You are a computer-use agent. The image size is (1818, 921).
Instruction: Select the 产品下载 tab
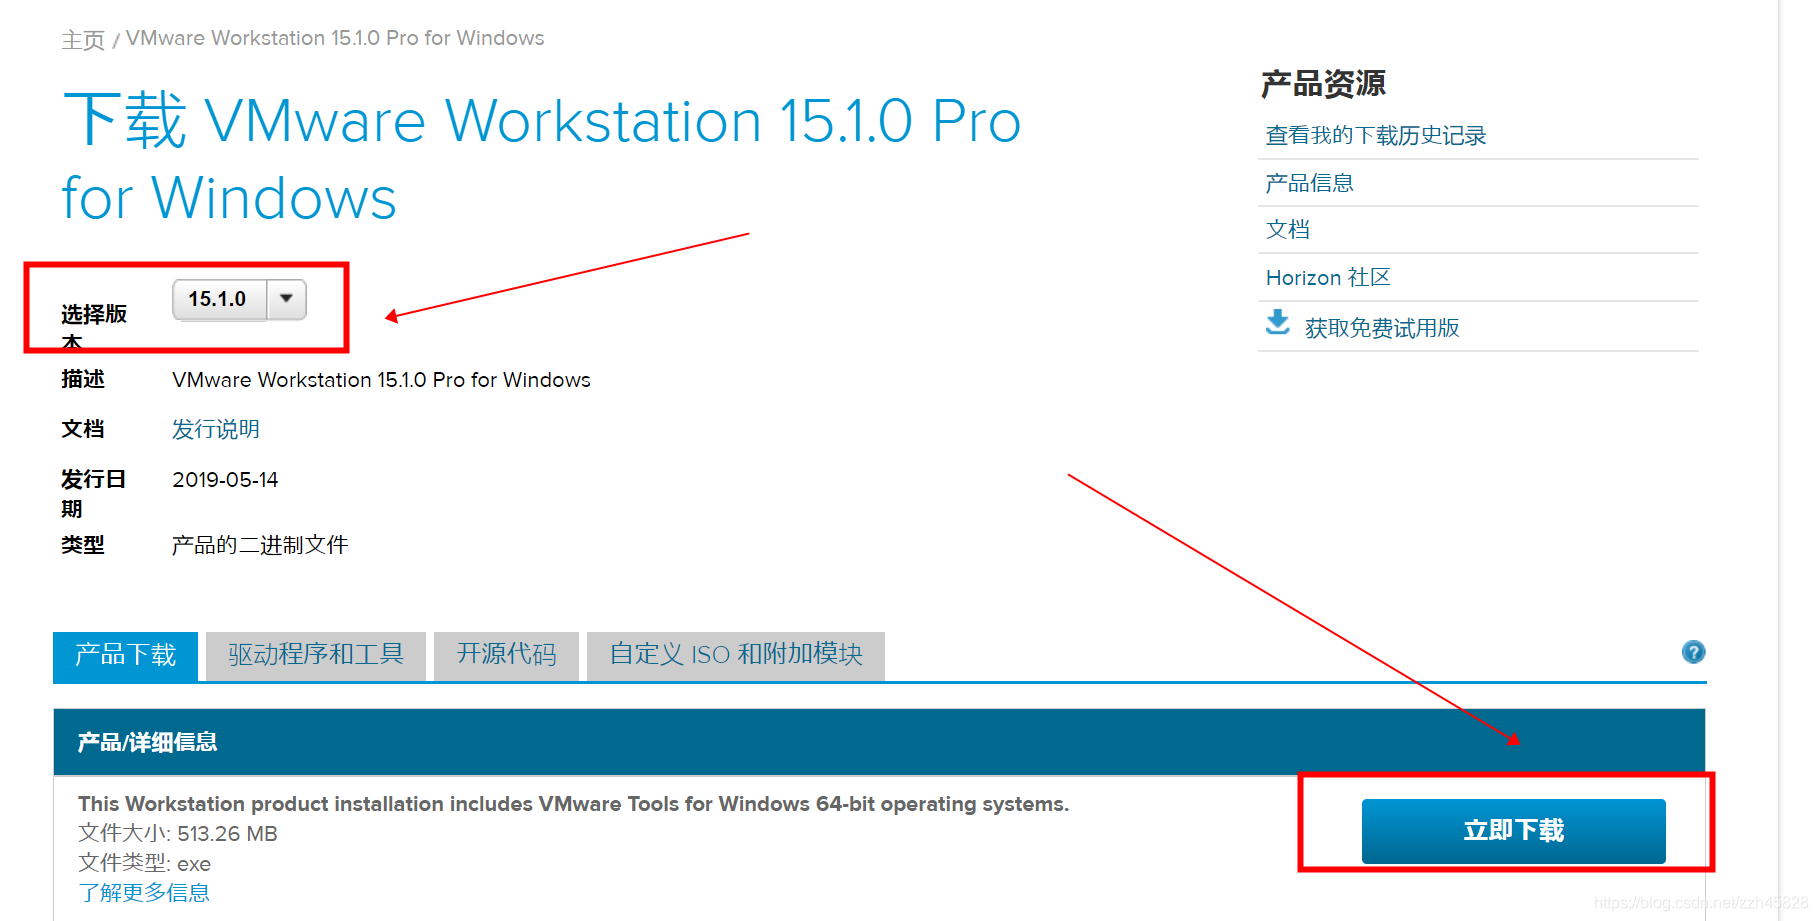(126, 656)
